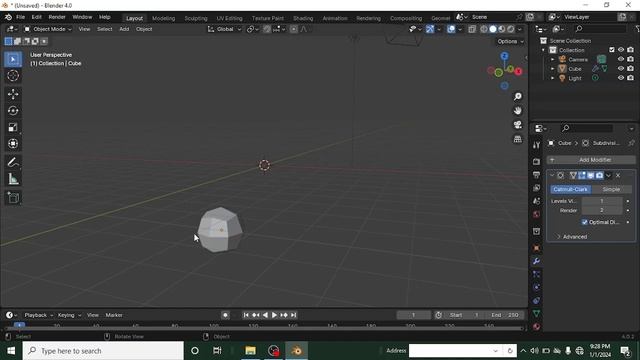The image size is (640, 360).
Task: Click the pan view hand icon
Action: coord(518,111)
